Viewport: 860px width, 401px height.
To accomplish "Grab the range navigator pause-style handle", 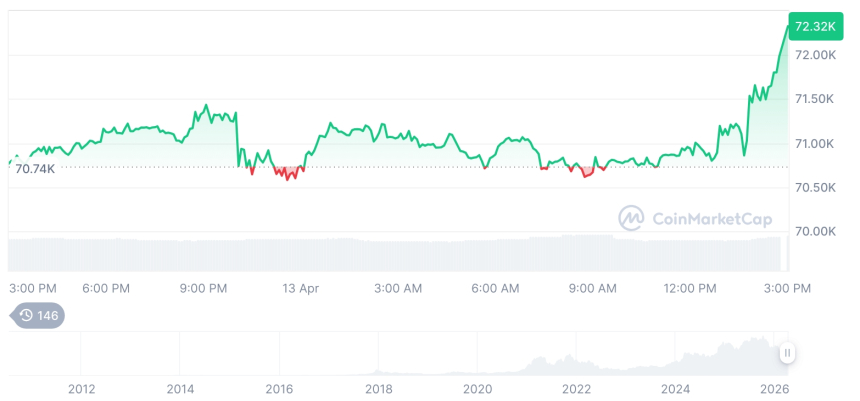I will (788, 353).
